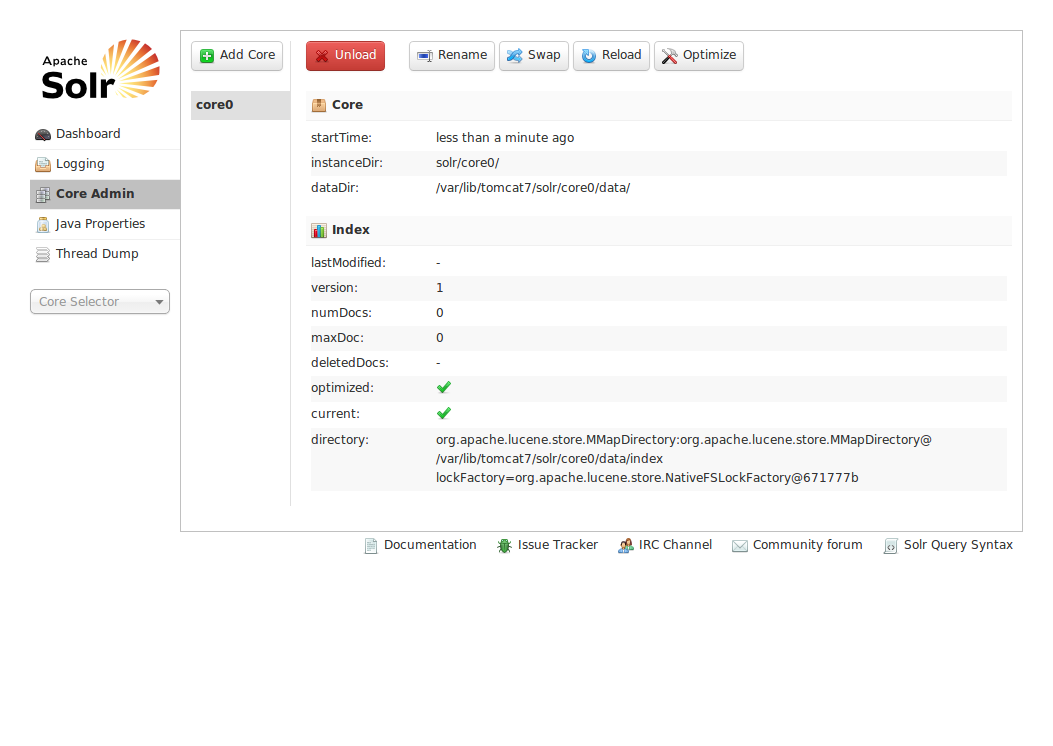
Task: Open the Core Selector dropdown
Action: [x=100, y=301]
